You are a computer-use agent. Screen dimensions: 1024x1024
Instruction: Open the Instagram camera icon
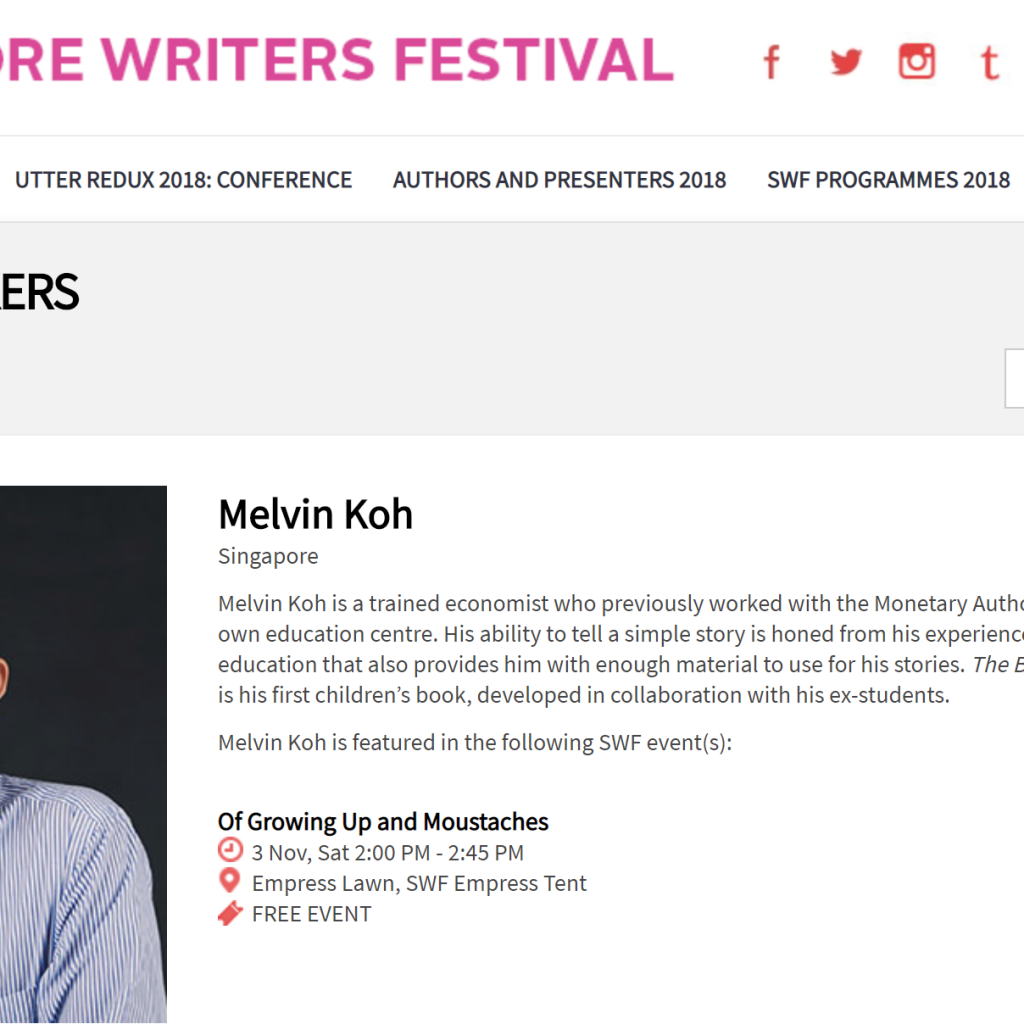coord(917,61)
